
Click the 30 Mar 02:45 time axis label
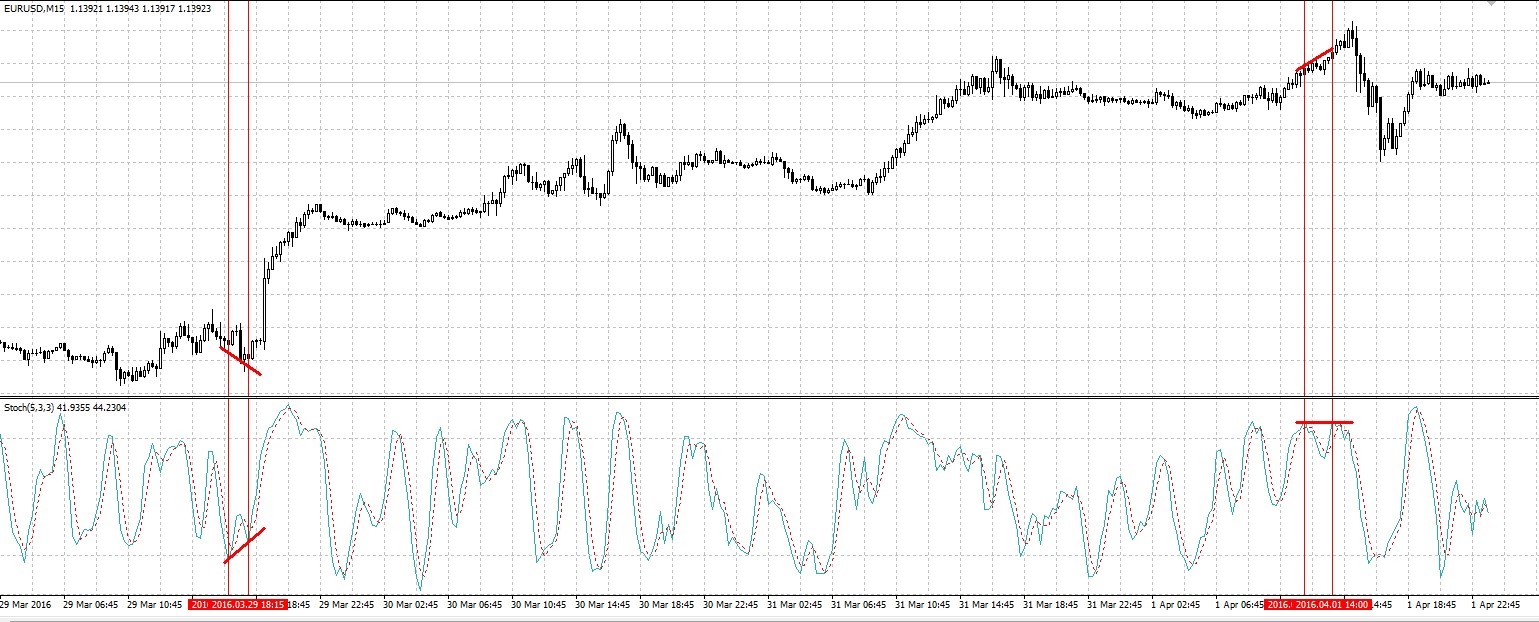tap(411, 605)
